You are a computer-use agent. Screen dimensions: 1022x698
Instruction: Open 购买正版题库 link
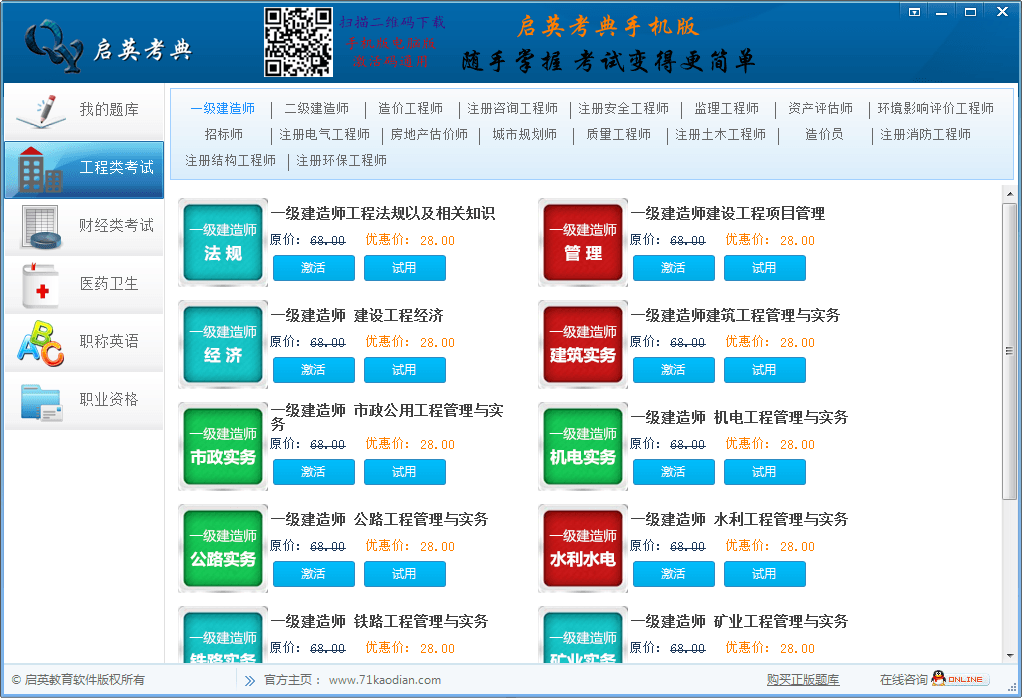pyautogui.click(x=803, y=680)
